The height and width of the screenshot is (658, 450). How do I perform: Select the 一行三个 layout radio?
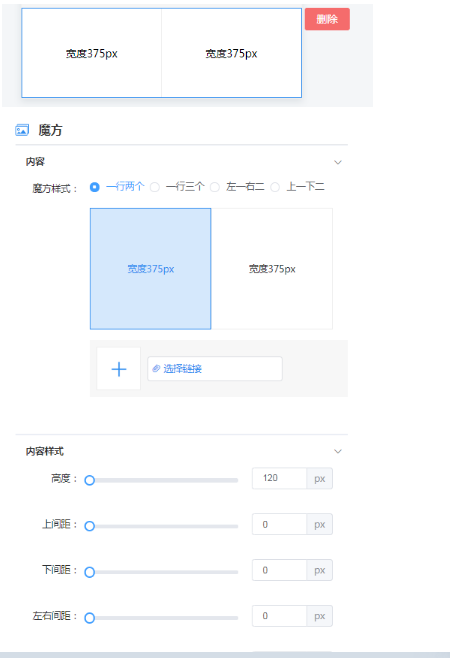pos(155,187)
